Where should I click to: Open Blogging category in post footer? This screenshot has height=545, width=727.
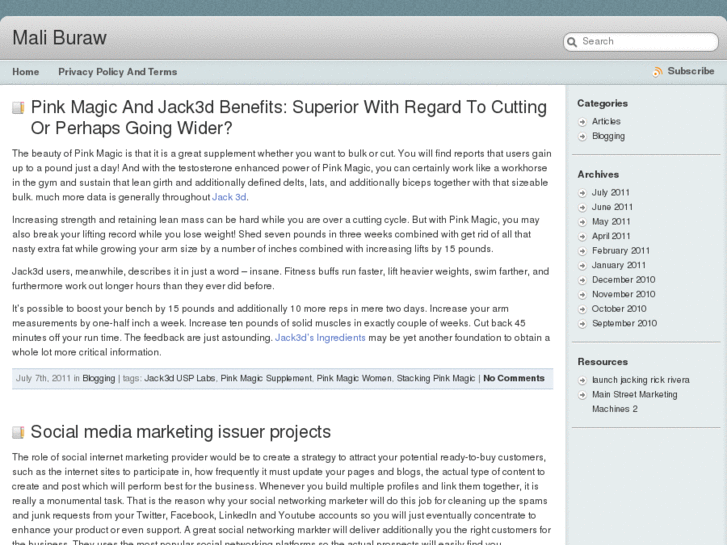[99, 378]
